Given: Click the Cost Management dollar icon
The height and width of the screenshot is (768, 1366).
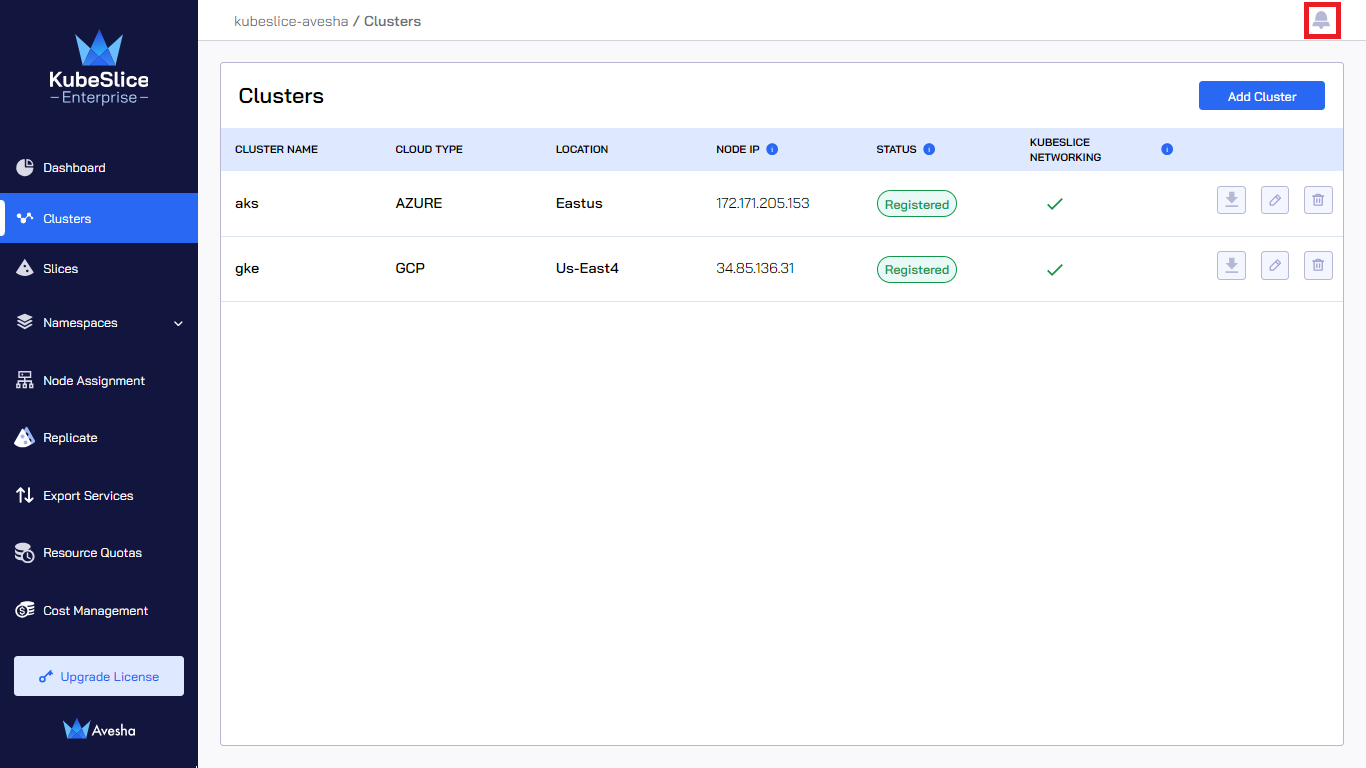Looking at the screenshot, I should tap(25, 610).
